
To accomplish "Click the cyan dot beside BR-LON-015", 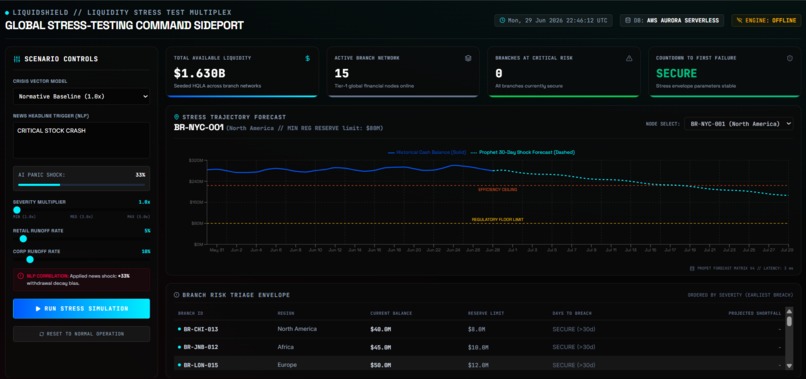I will [x=179, y=365].
